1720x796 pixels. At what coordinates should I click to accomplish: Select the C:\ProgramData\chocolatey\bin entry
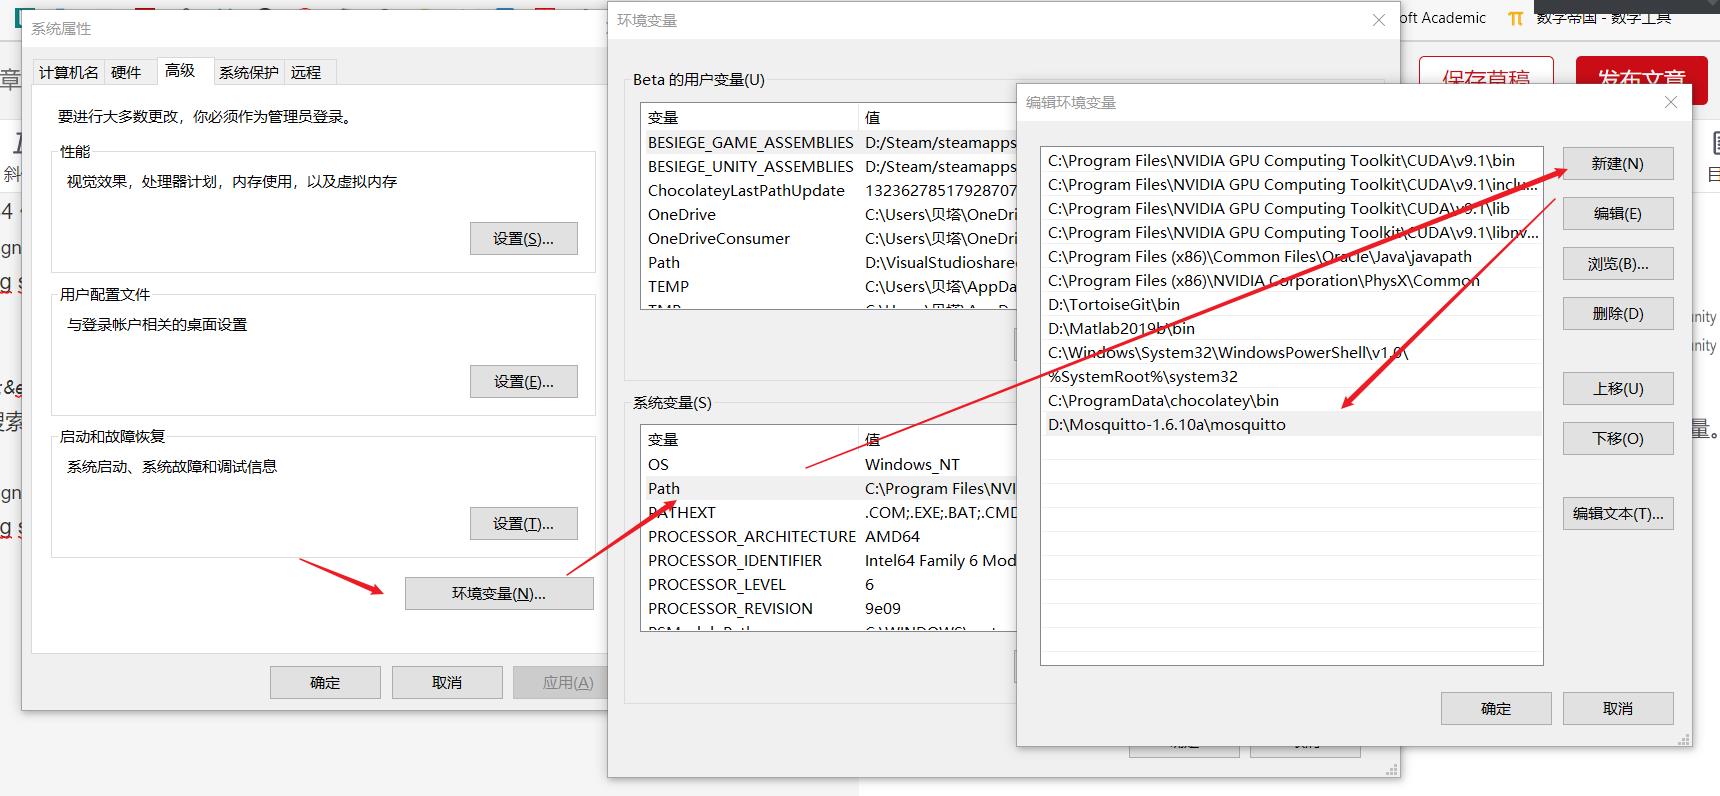pyautogui.click(x=1291, y=401)
